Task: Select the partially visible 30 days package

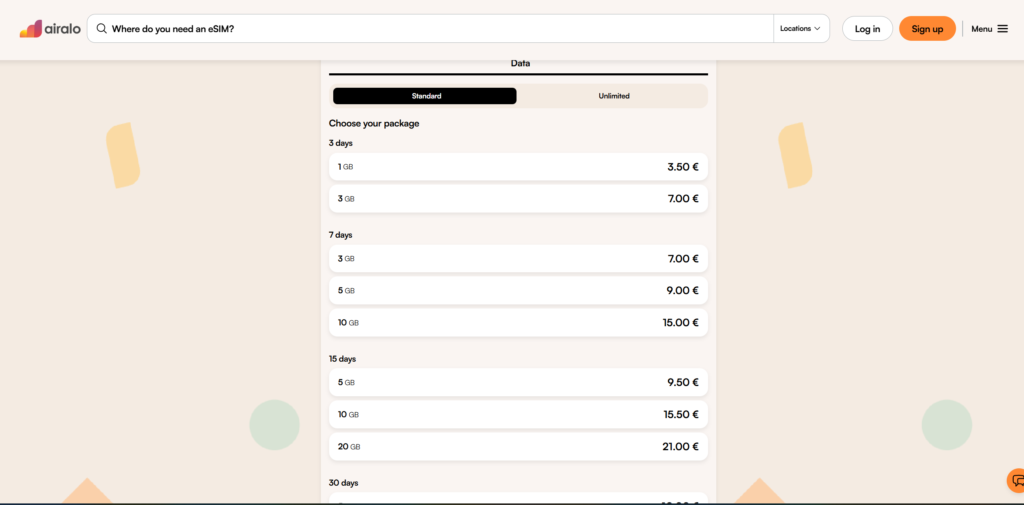Action: pos(518,498)
